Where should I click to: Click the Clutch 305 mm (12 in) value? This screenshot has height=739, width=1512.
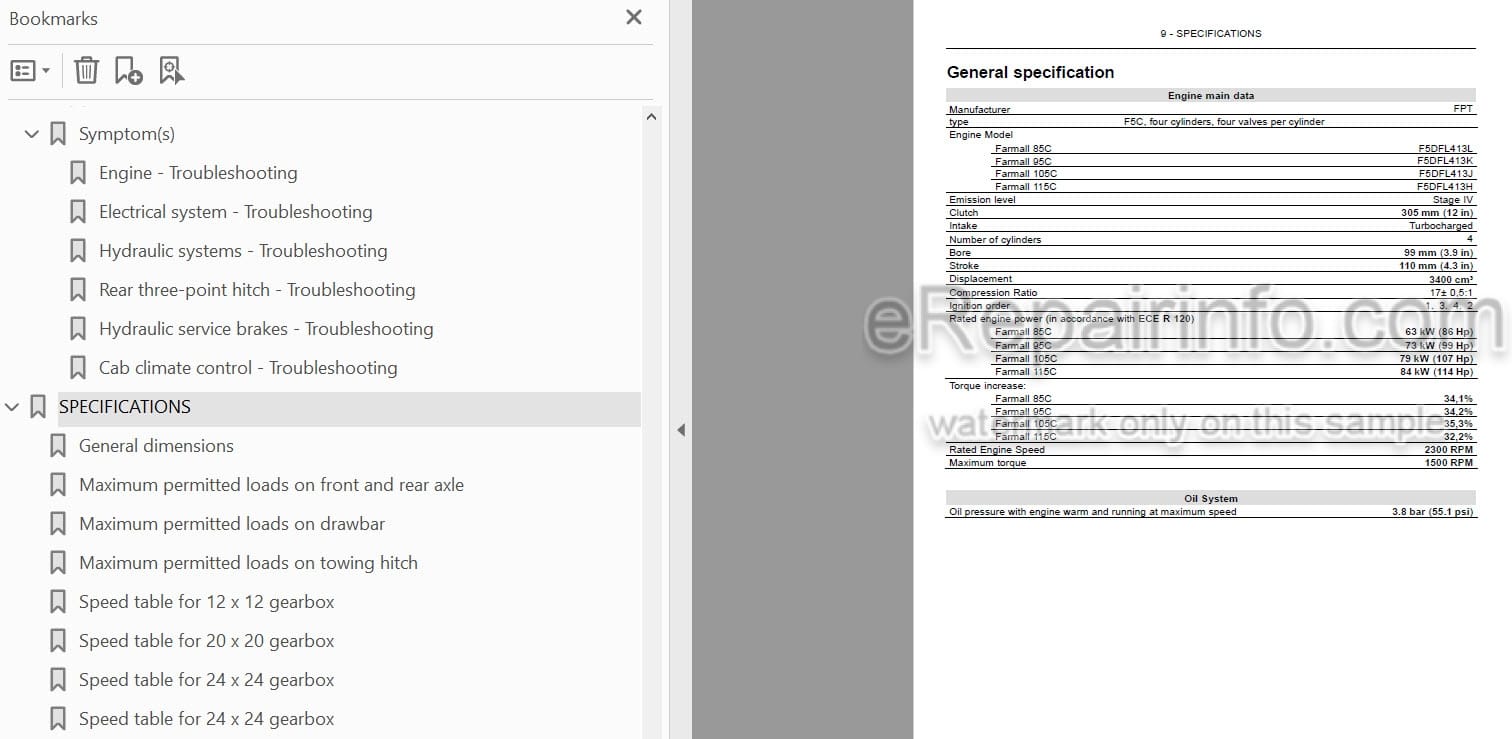click(x=1437, y=213)
